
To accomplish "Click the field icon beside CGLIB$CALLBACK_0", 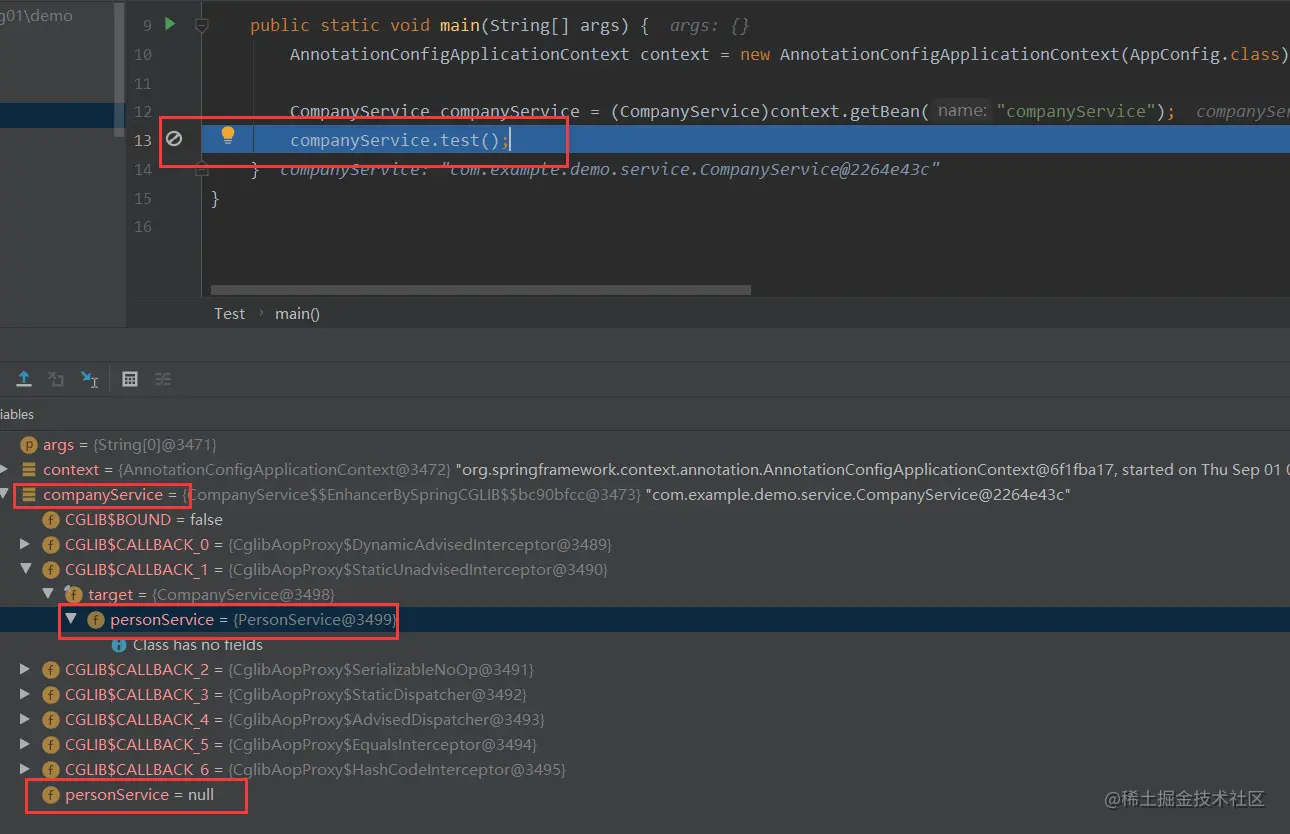I will click(x=51, y=545).
